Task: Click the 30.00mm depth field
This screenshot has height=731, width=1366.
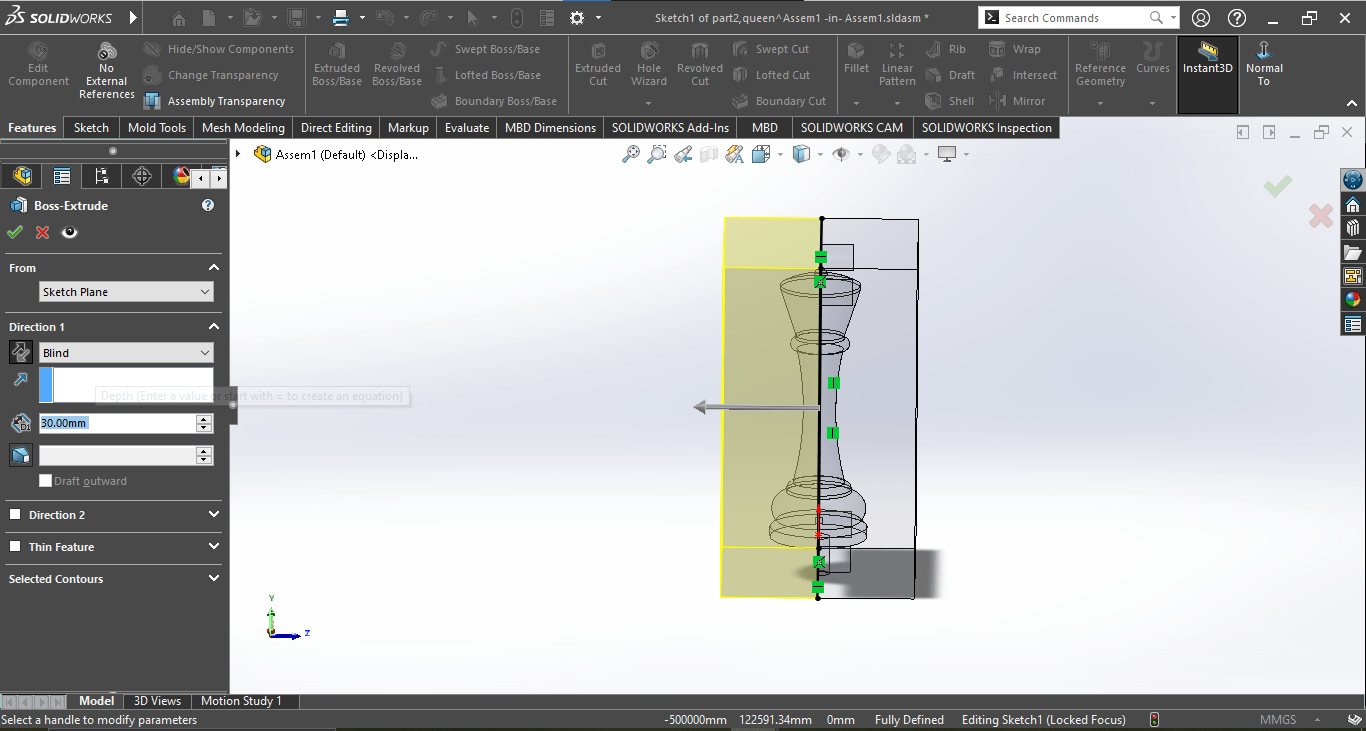Action: 118,423
